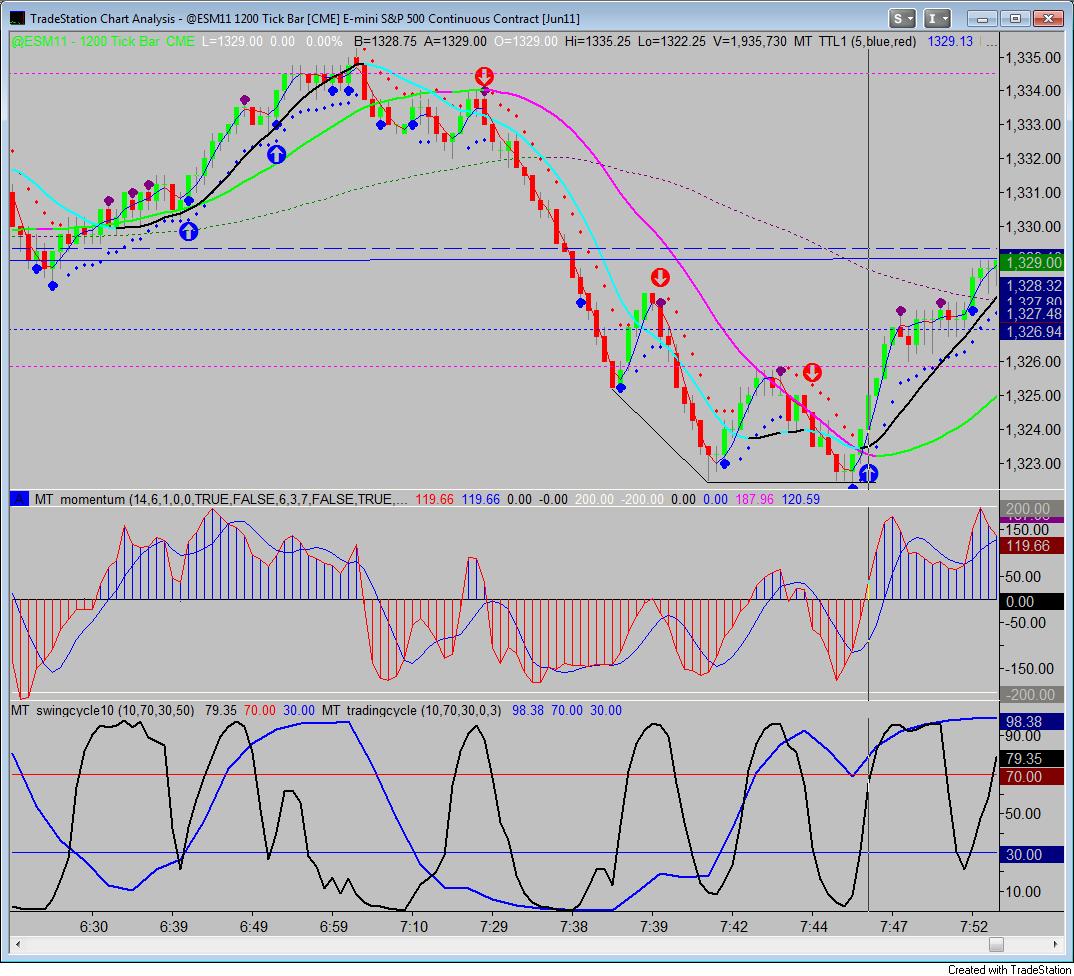Click the '1,328.32' price axis tag
Image resolution: width=1074 pixels, height=976 pixels.
(1032, 286)
